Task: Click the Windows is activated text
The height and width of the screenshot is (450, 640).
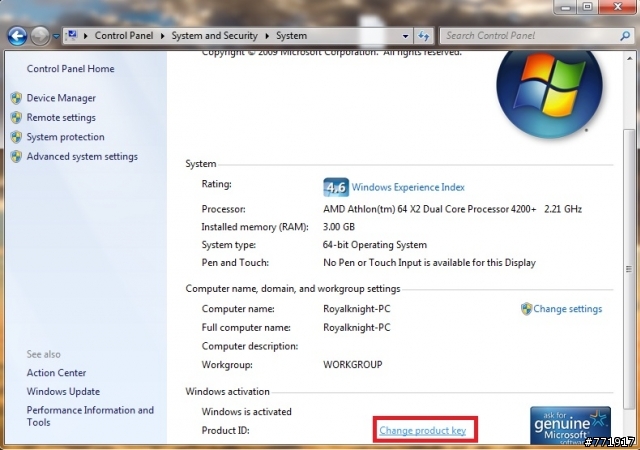Action: coord(247,412)
